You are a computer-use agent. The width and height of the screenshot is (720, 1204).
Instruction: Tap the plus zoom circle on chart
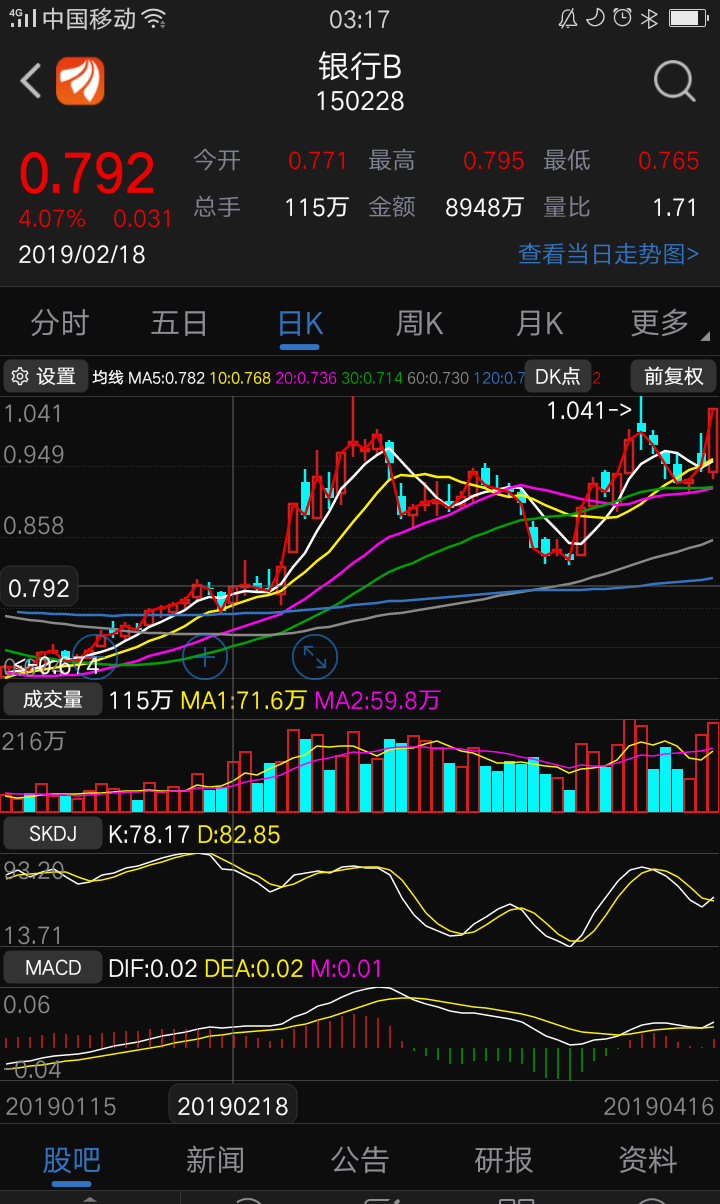coord(205,657)
